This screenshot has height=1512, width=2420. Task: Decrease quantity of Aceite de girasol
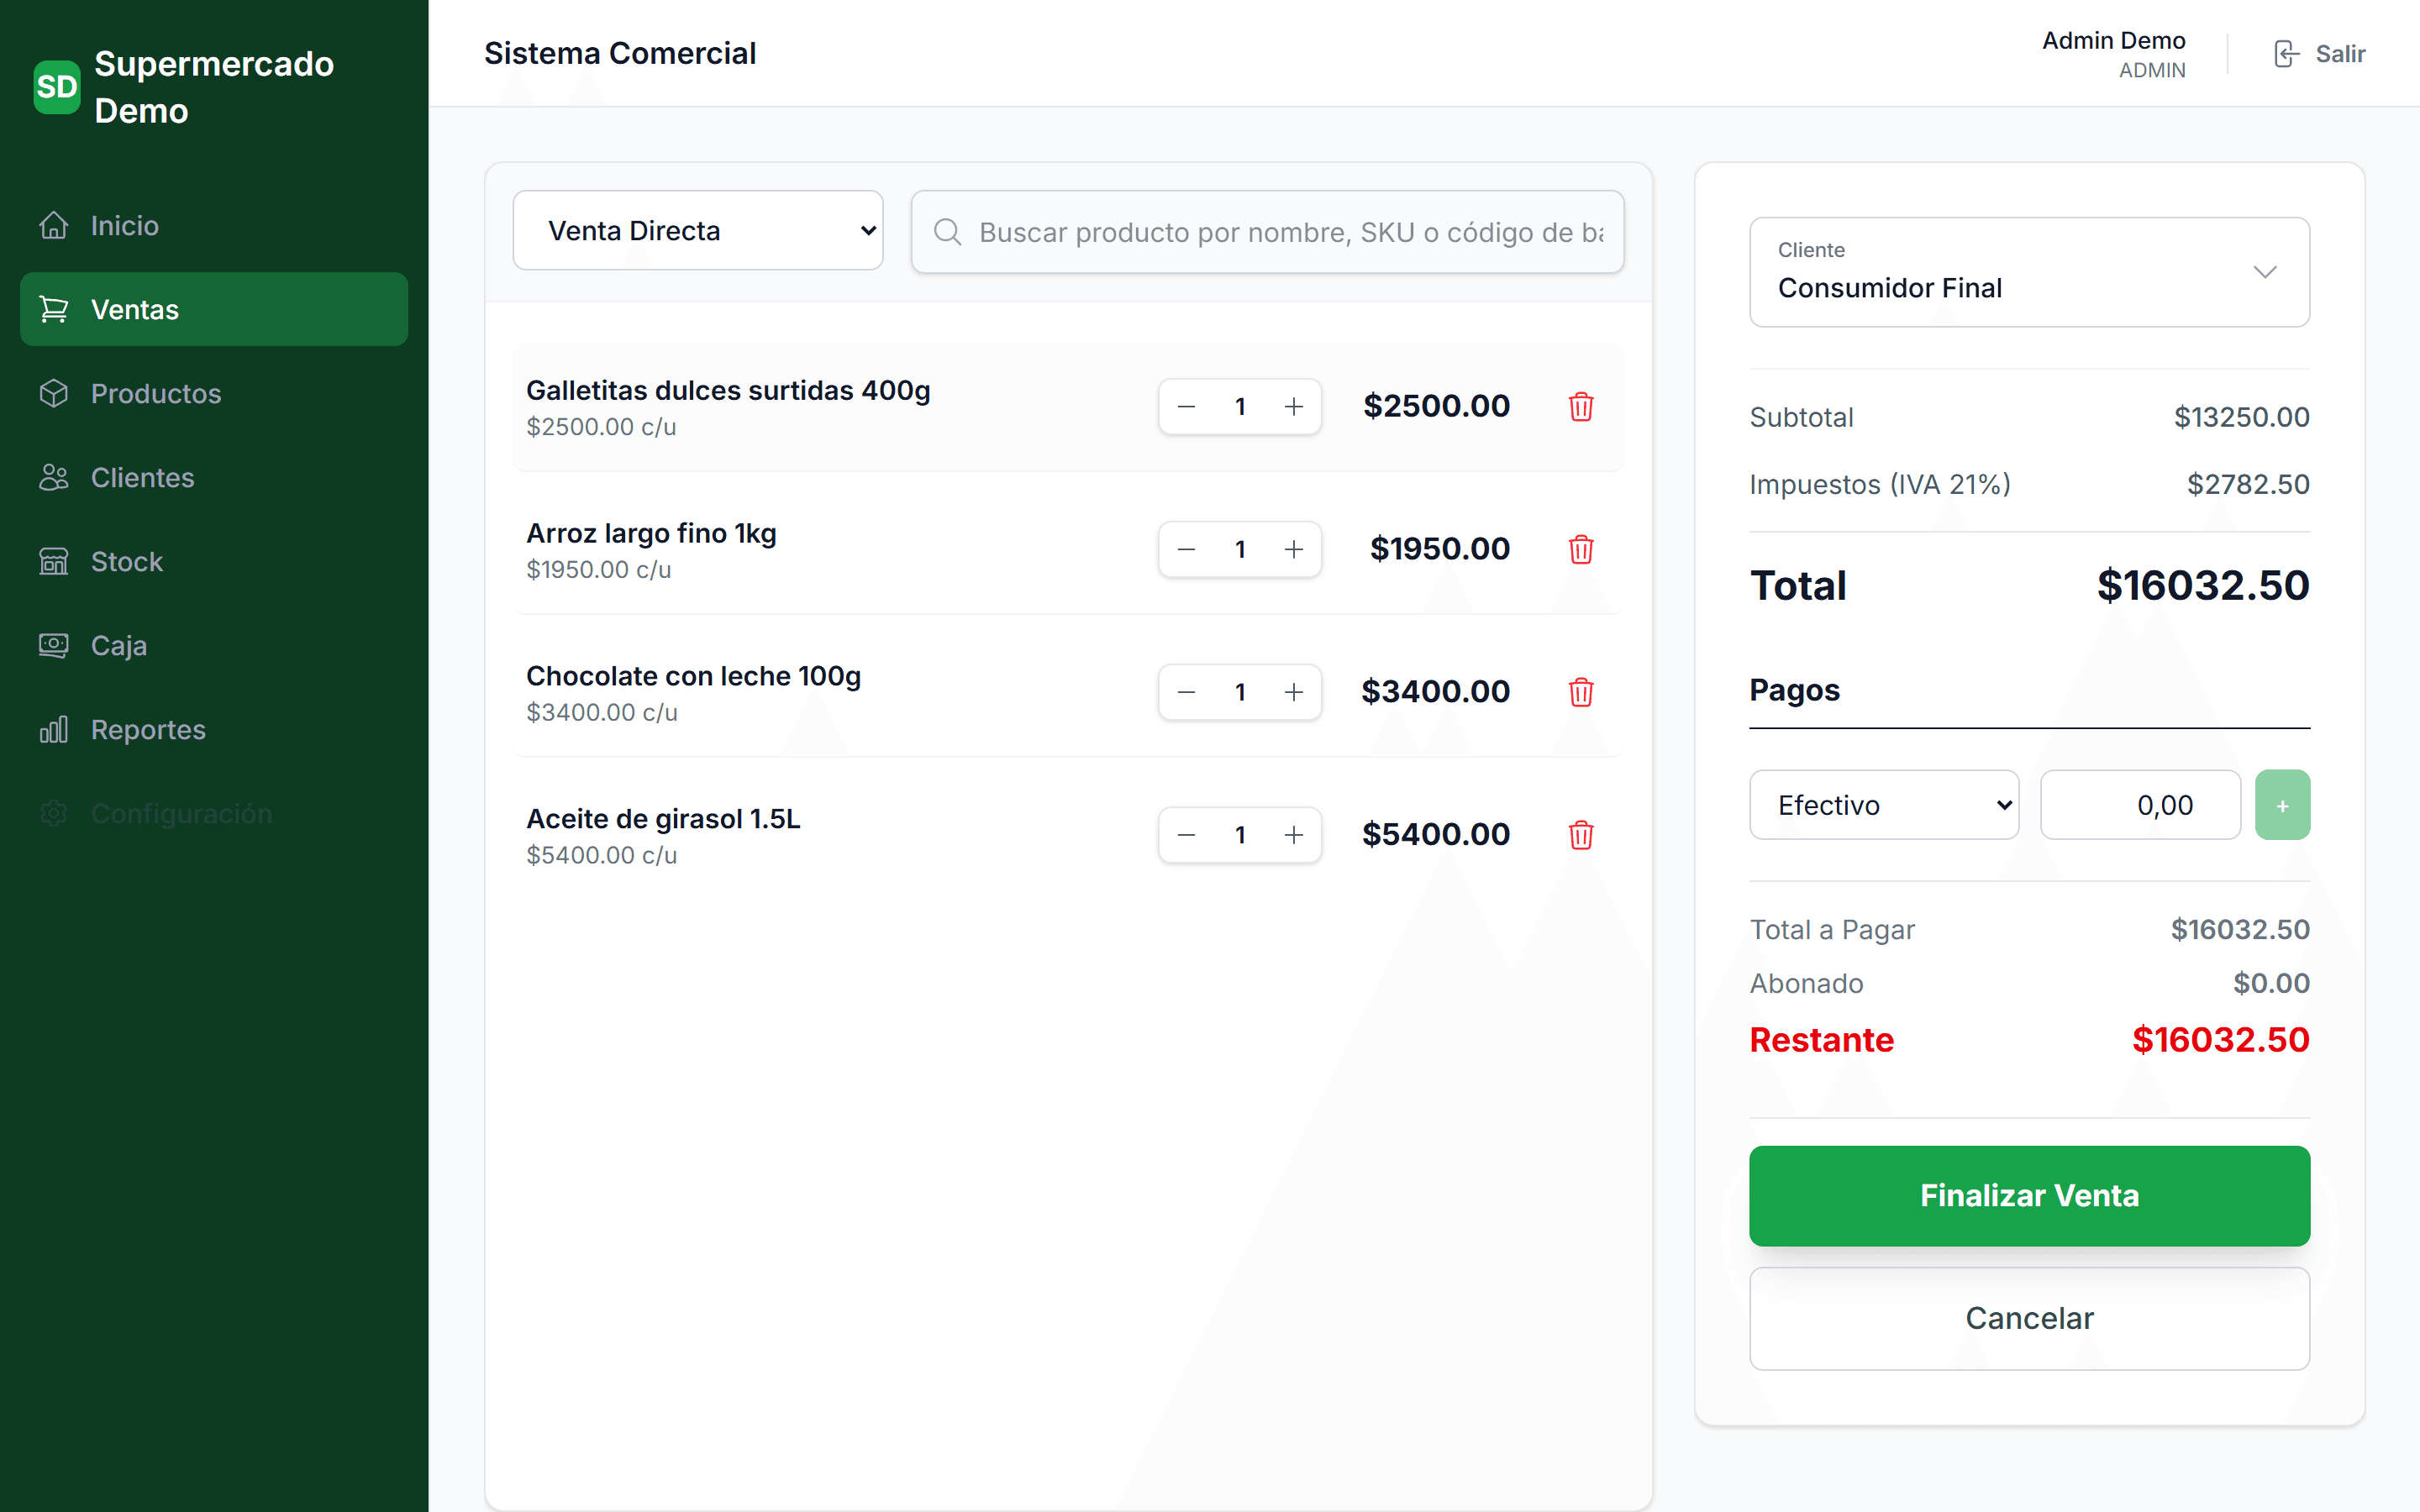point(1187,836)
